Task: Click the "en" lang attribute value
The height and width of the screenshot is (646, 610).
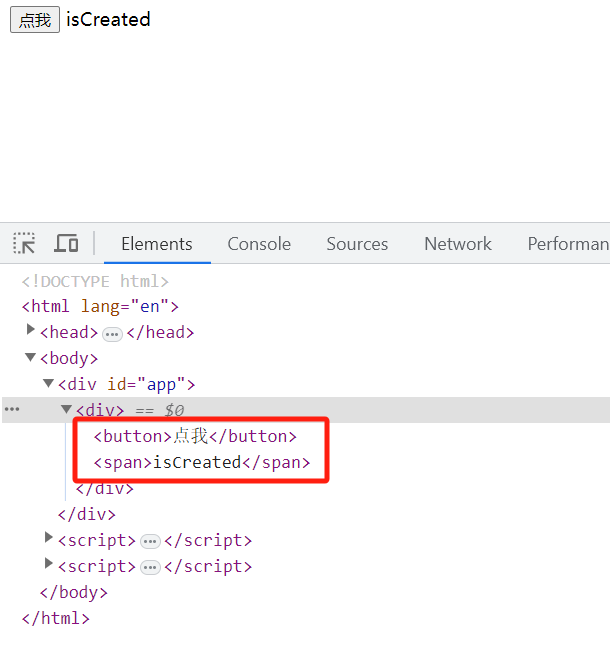Action: click(x=150, y=307)
